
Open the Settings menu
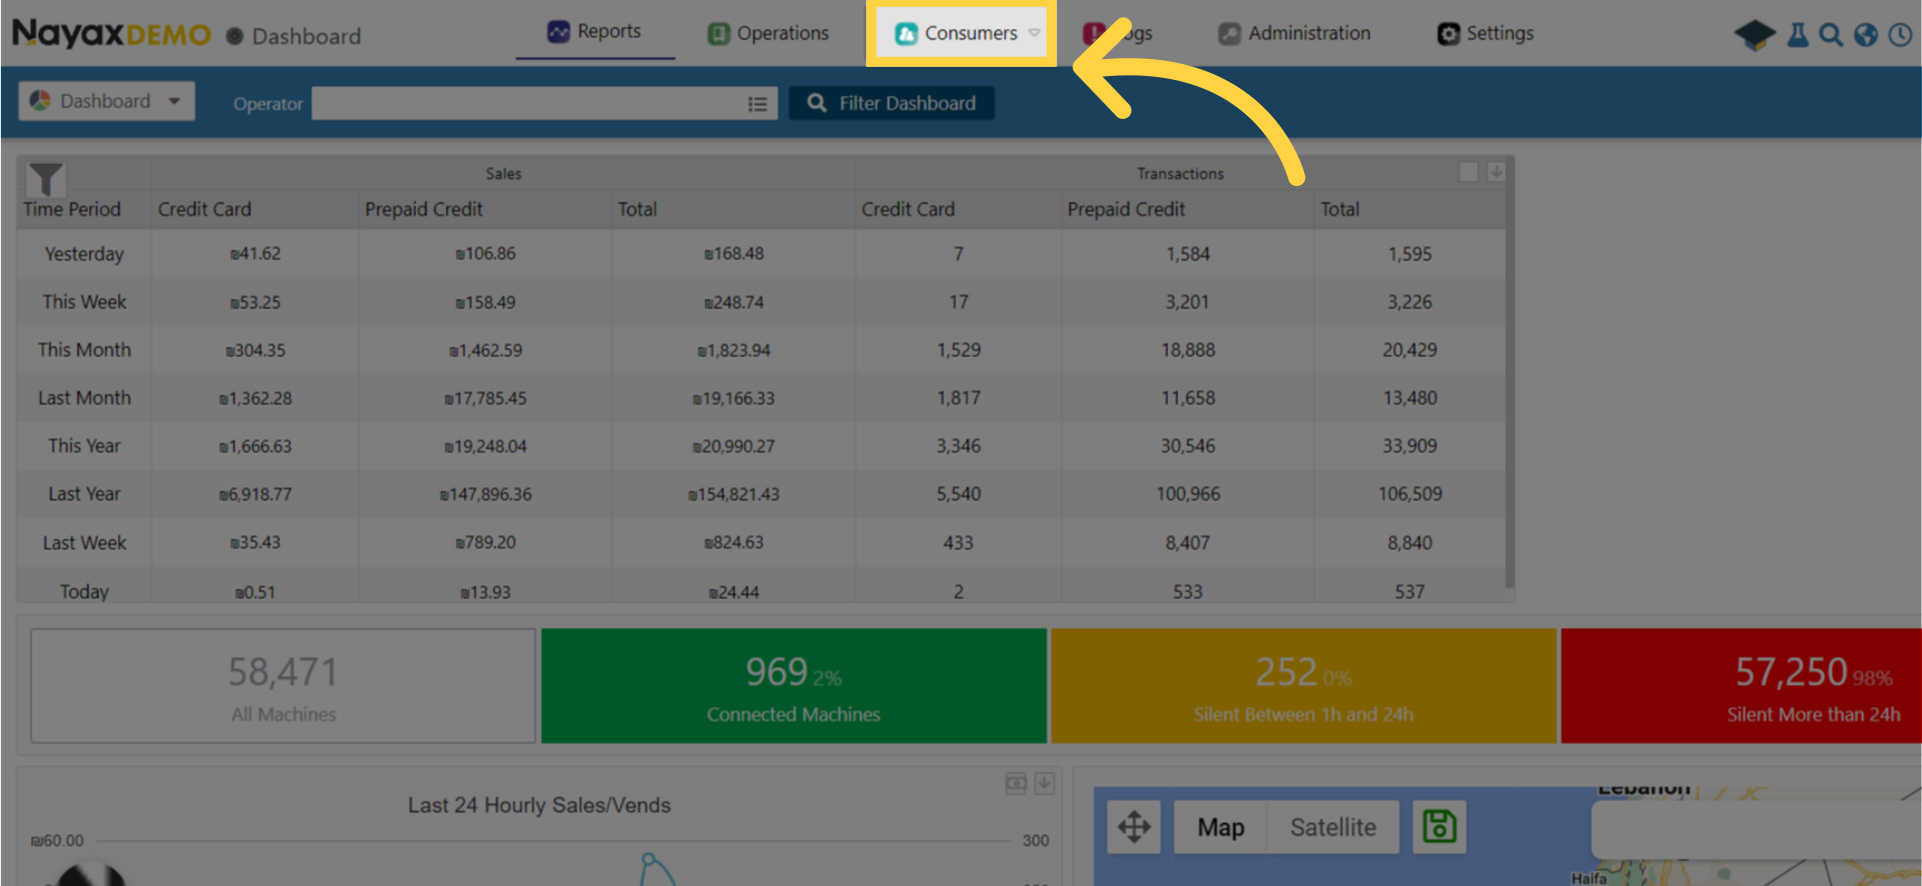click(x=1486, y=33)
